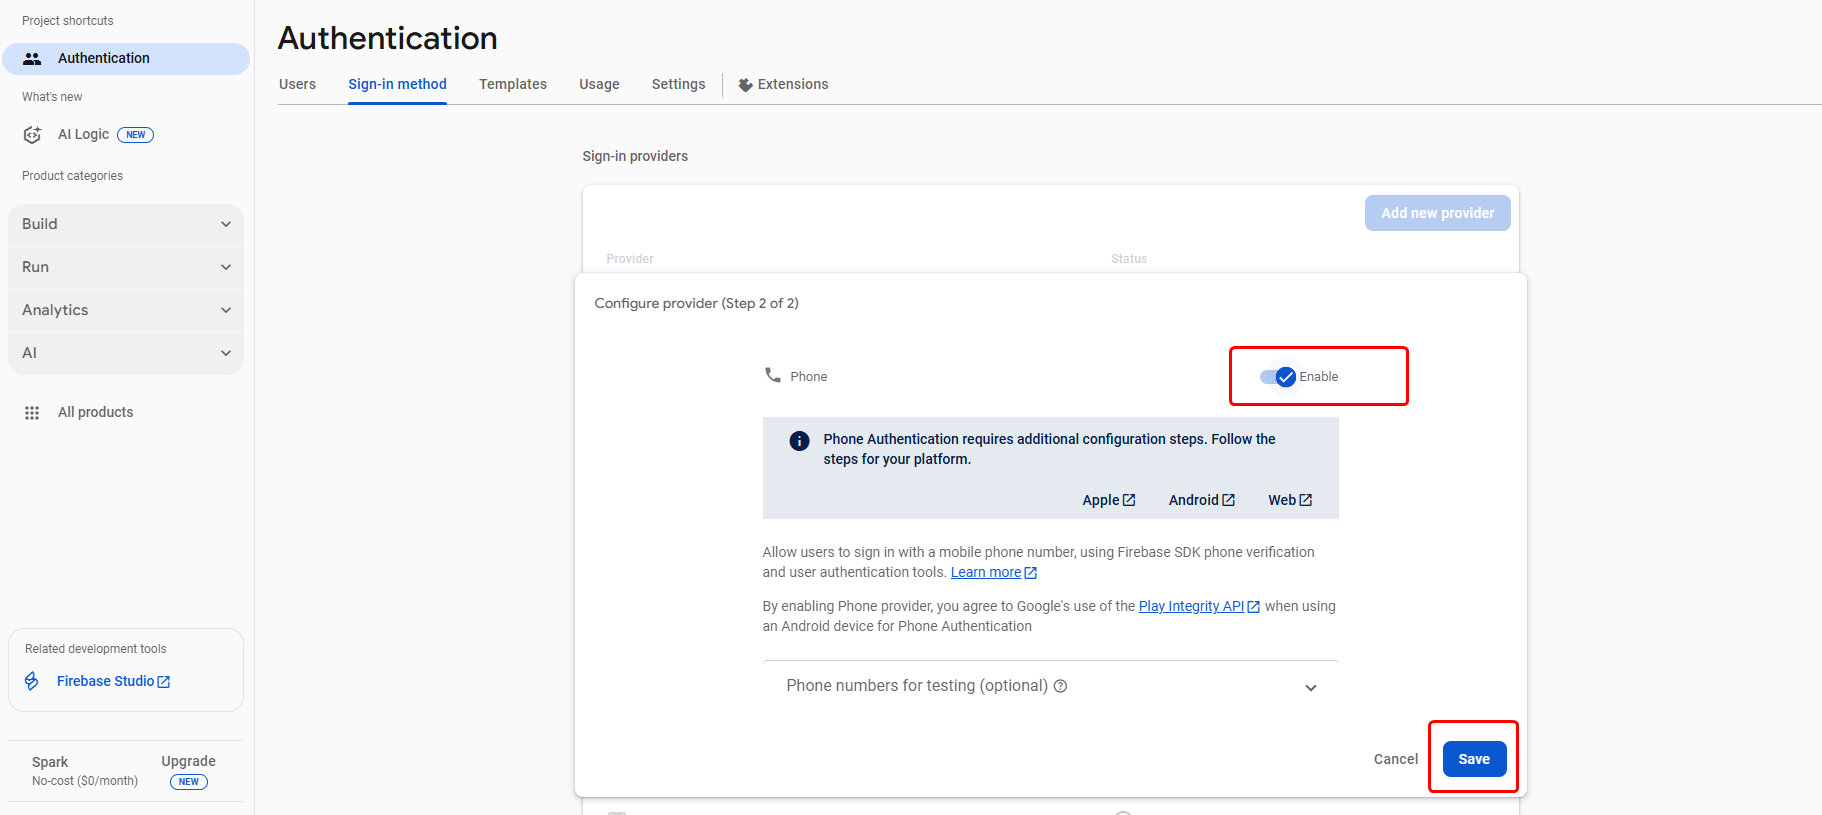Cancel the provider configuration
The height and width of the screenshot is (815, 1822).
pyautogui.click(x=1395, y=759)
